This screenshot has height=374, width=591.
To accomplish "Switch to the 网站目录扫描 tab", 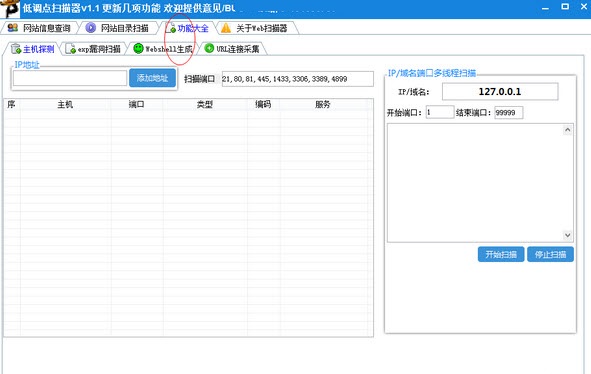I will [x=117, y=28].
